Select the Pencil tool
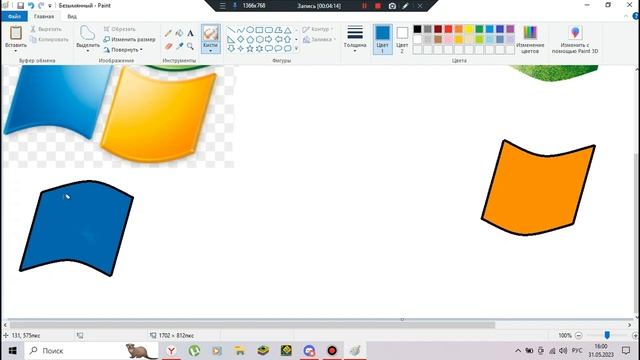Screen dimensions: 640x360 coord(168,33)
